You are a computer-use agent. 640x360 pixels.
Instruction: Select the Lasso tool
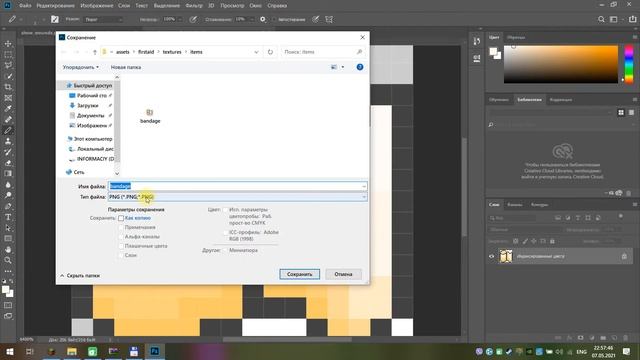(x=8, y=65)
